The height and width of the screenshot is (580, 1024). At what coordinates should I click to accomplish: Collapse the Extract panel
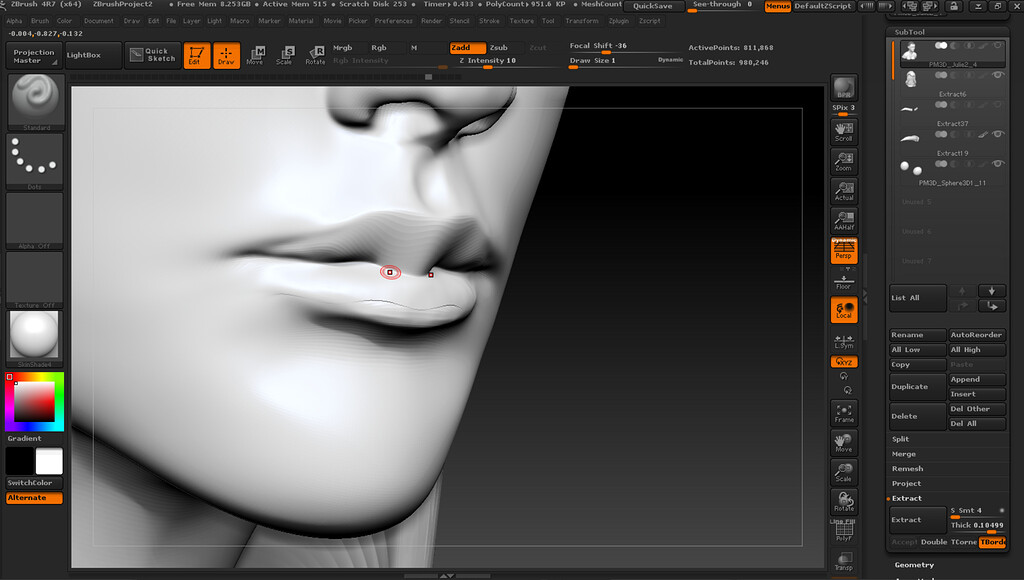click(905, 498)
